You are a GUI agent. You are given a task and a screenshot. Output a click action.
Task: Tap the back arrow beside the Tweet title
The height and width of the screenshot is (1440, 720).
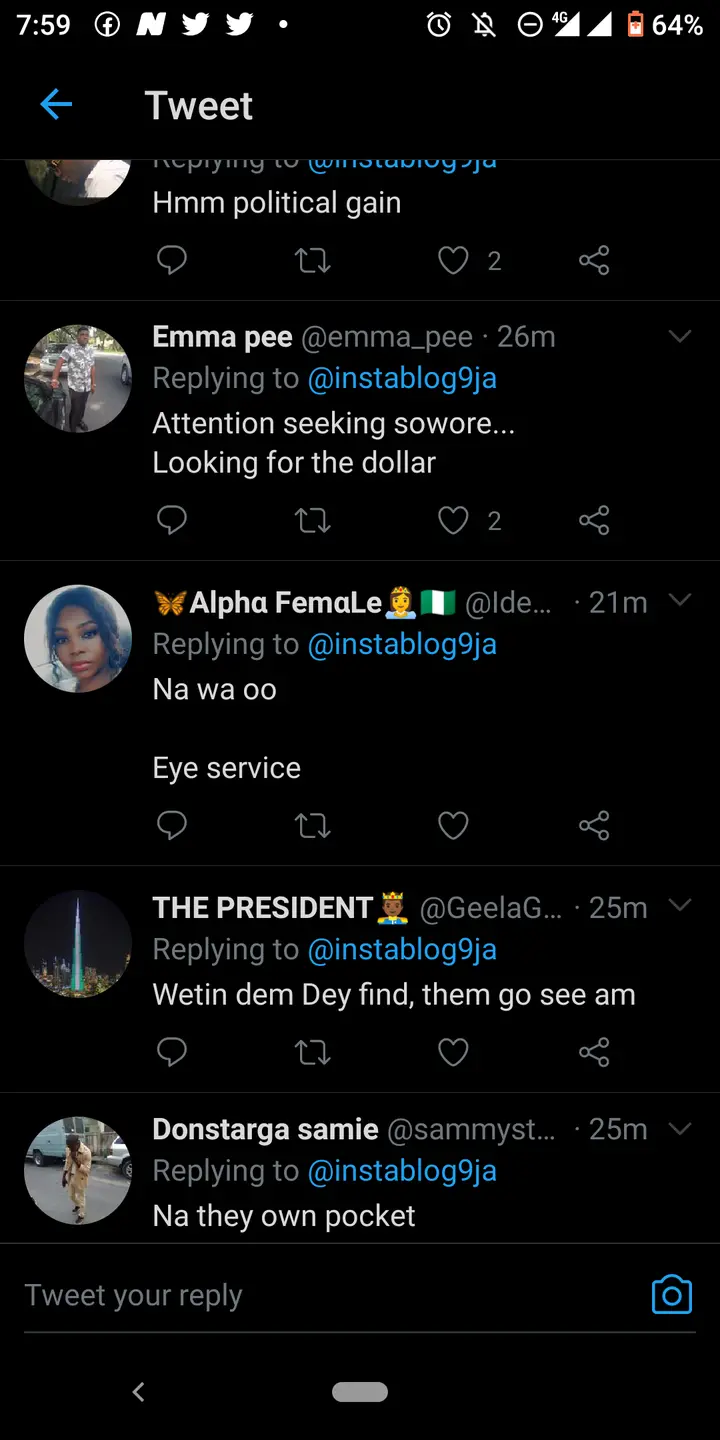click(x=56, y=105)
